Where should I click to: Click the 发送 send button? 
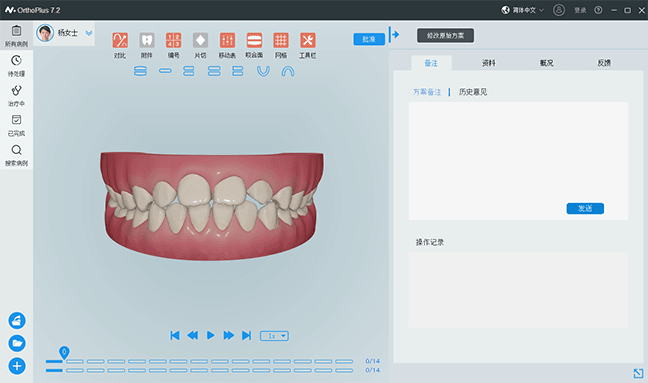[585, 209]
